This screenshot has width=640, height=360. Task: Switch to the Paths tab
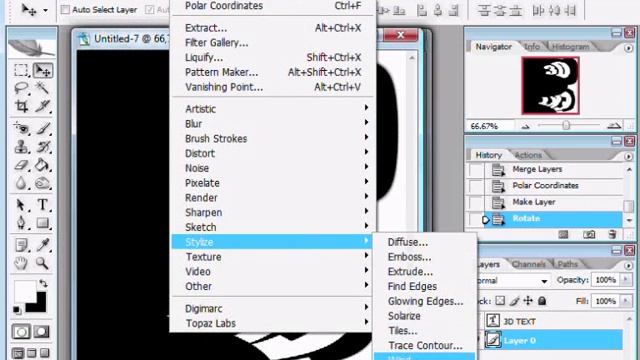point(567,264)
